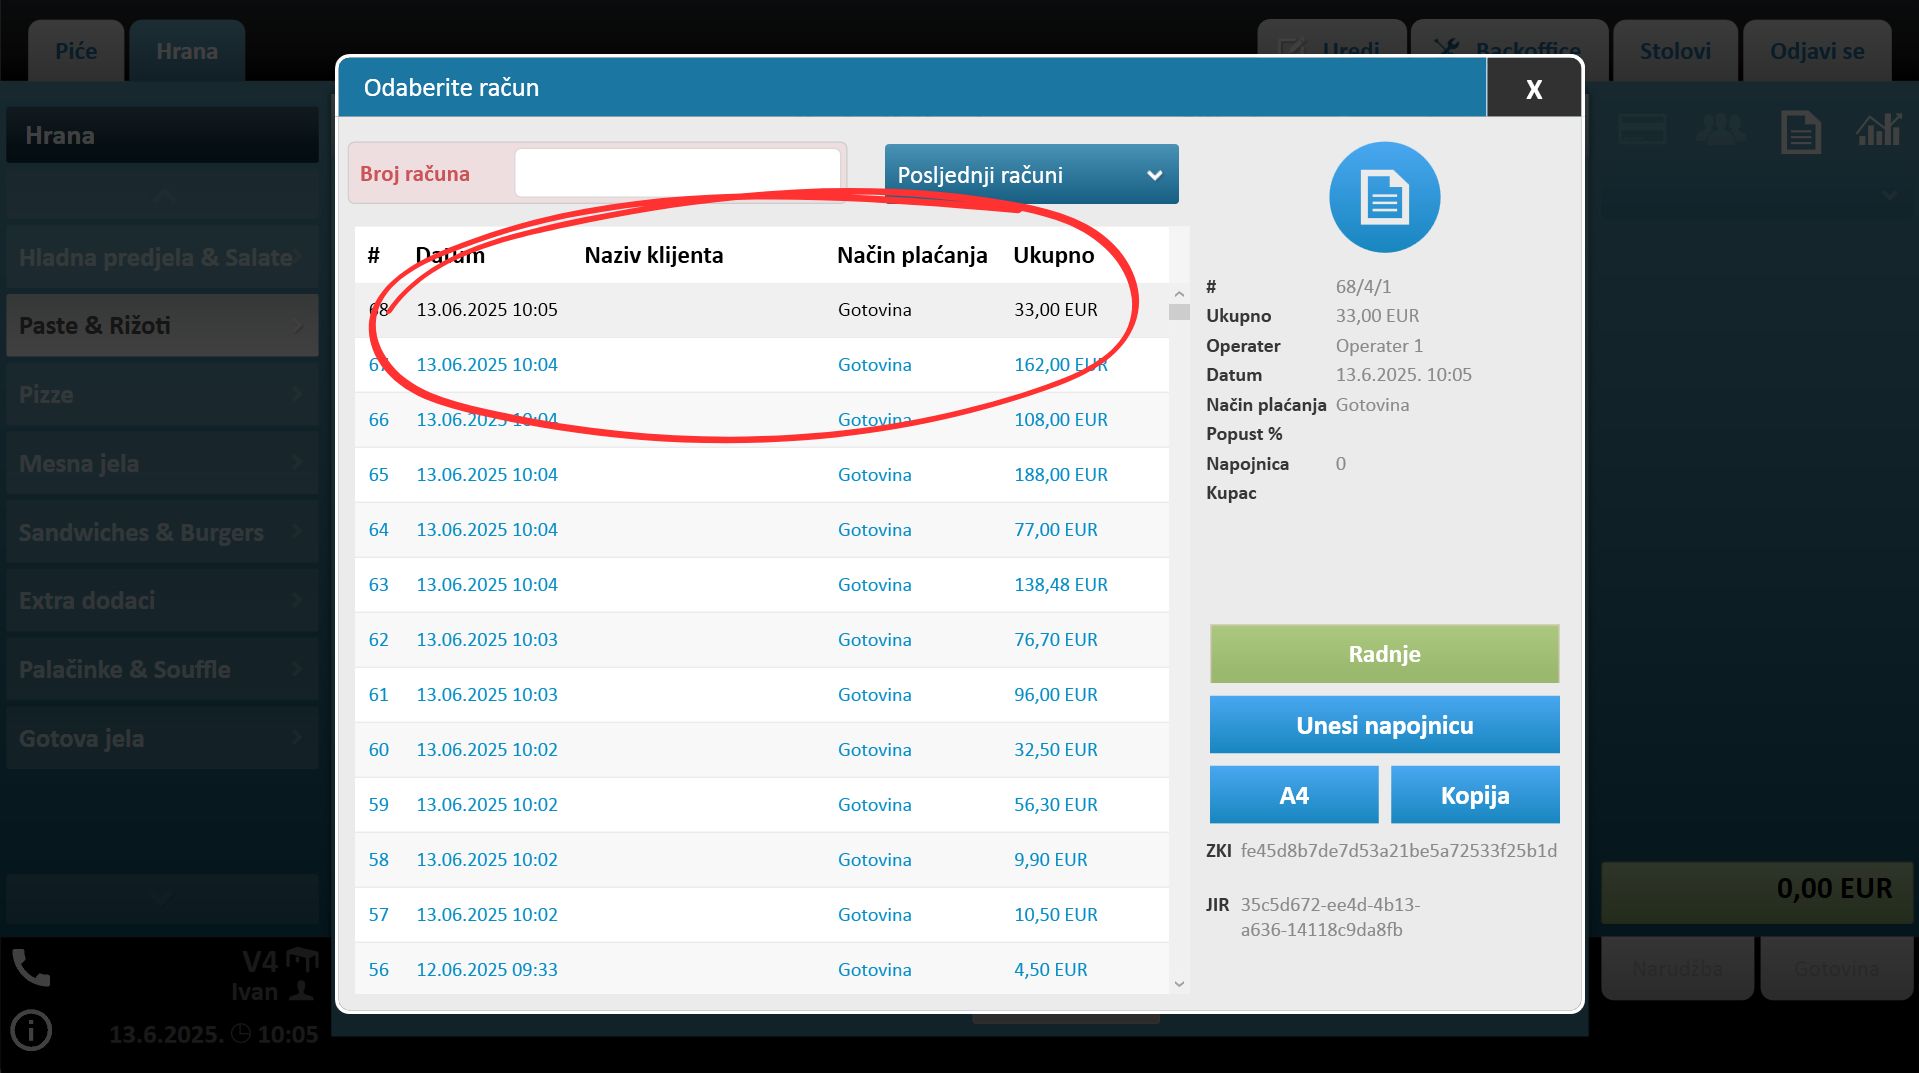The image size is (1919, 1073).
Task: Select receipt 58 for 9,90 EUR
Action: coord(760,860)
